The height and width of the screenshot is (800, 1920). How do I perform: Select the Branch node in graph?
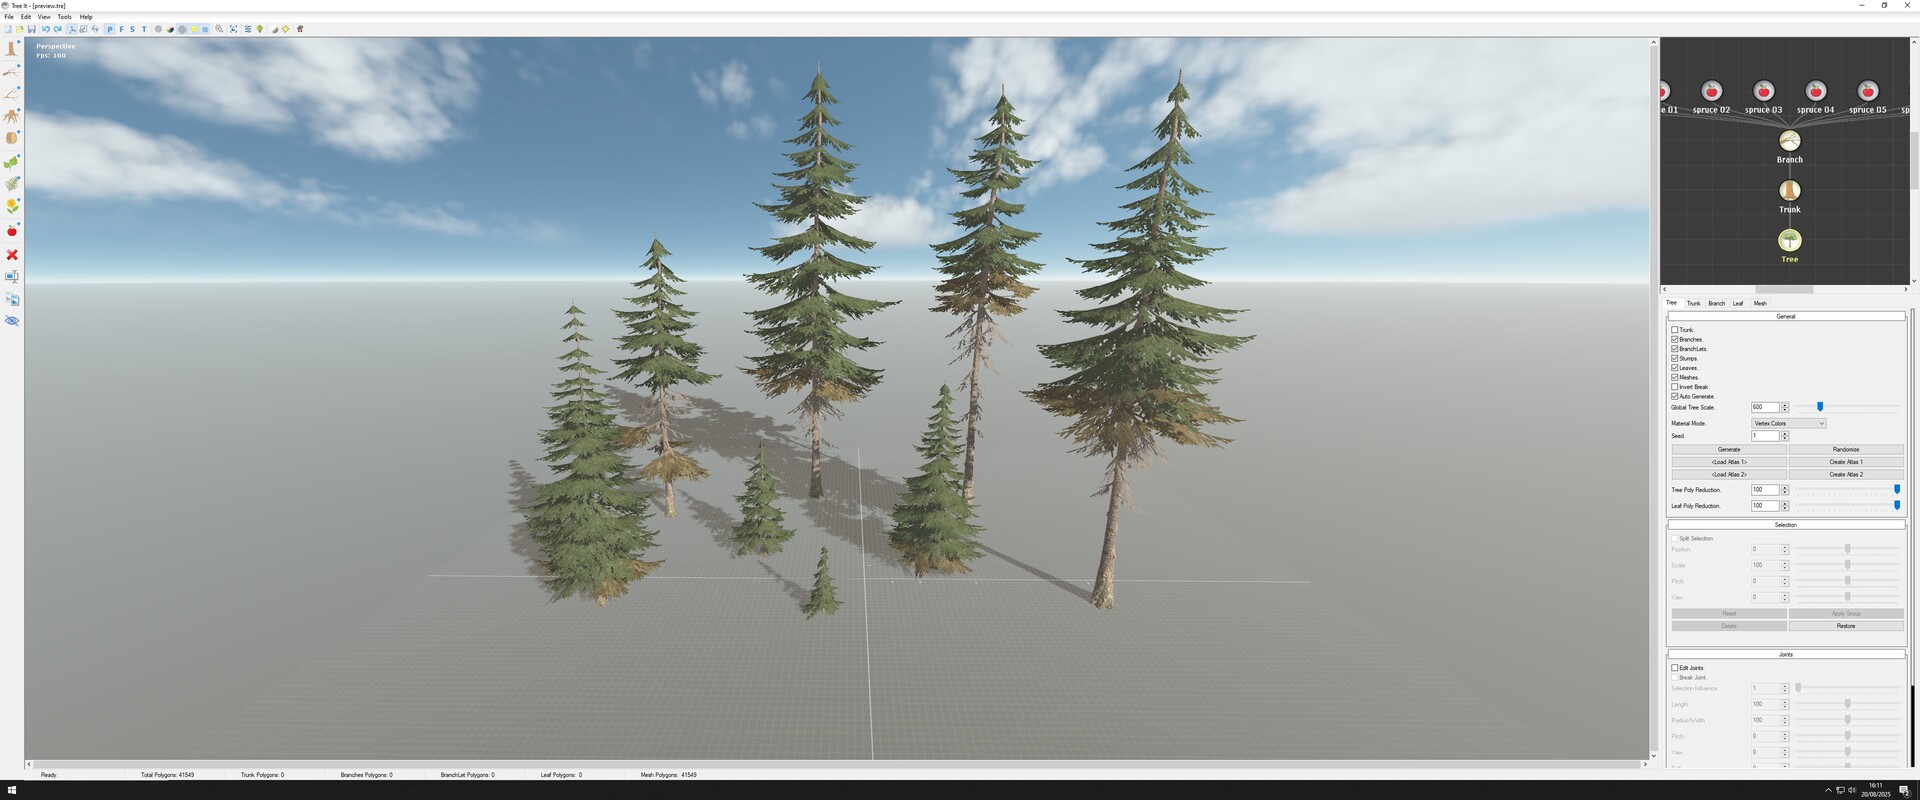click(1789, 142)
